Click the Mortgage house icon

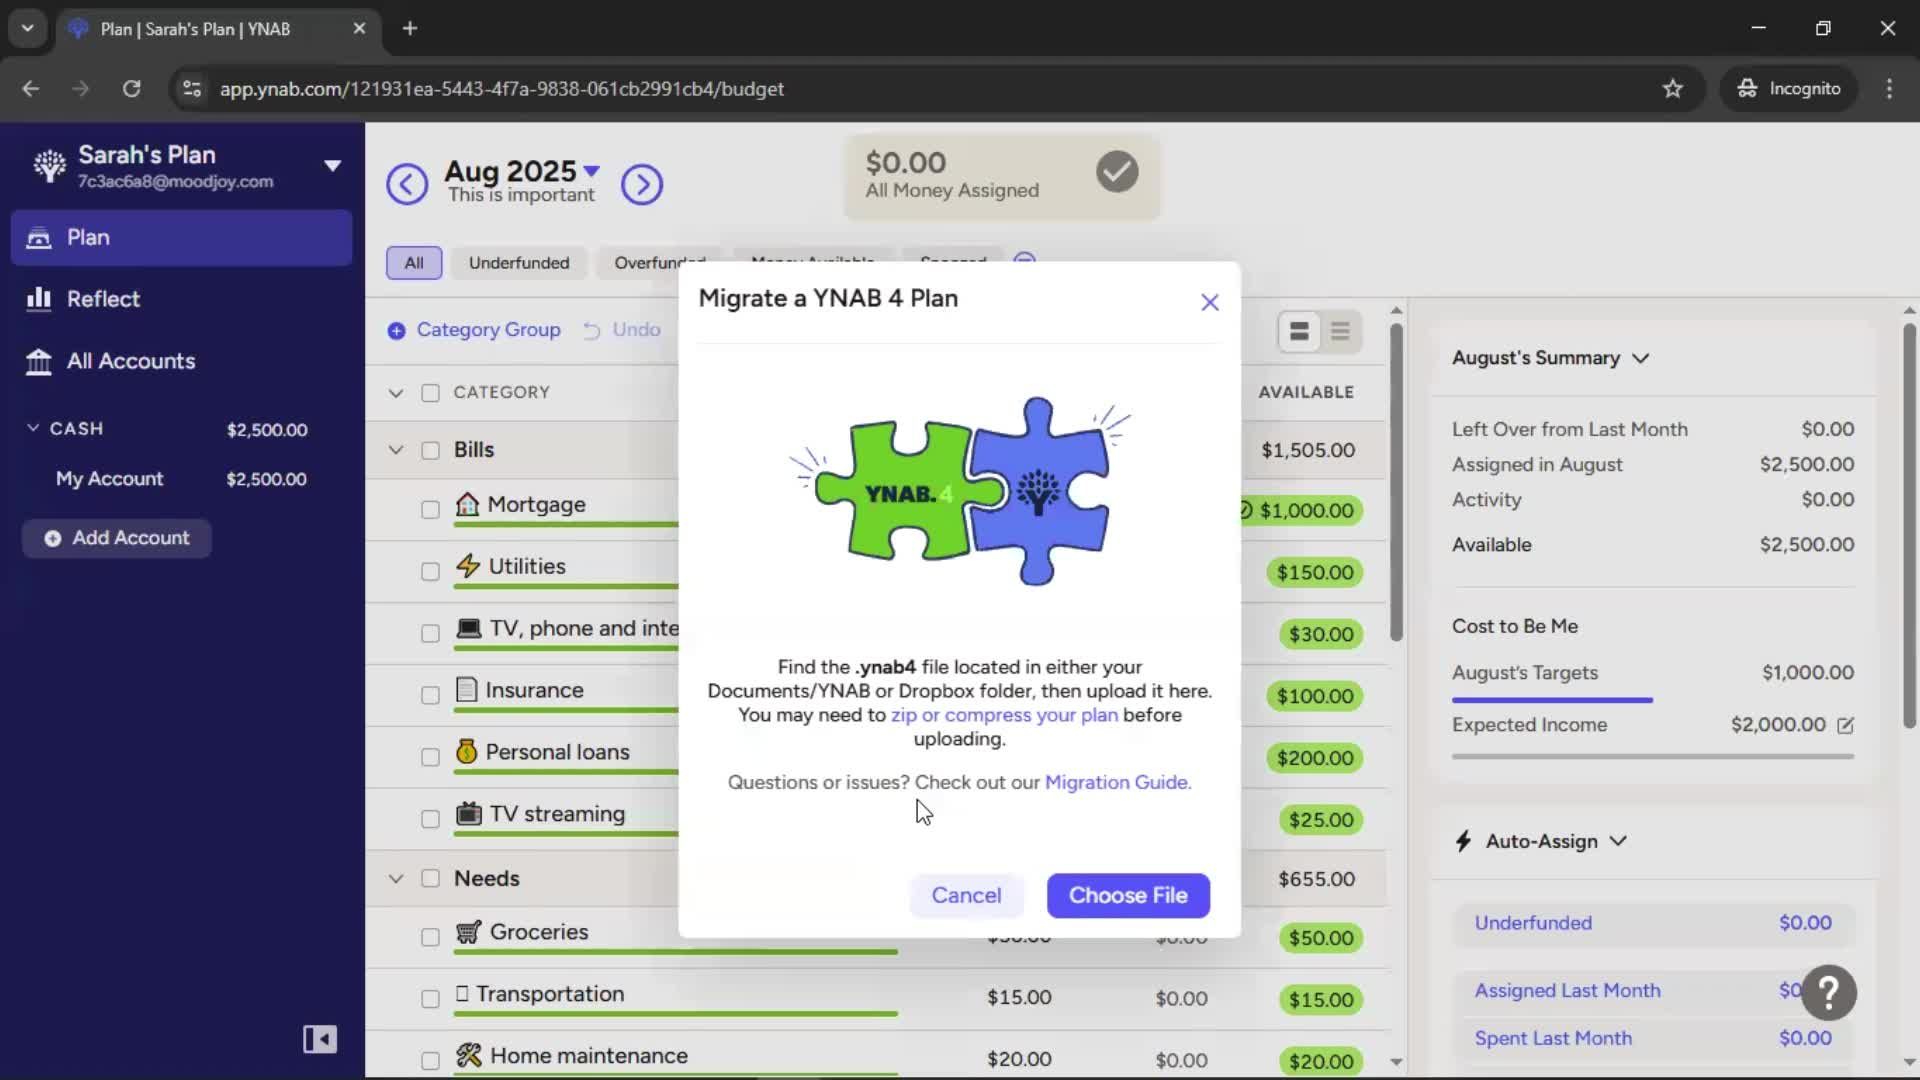click(x=467, y=504)
